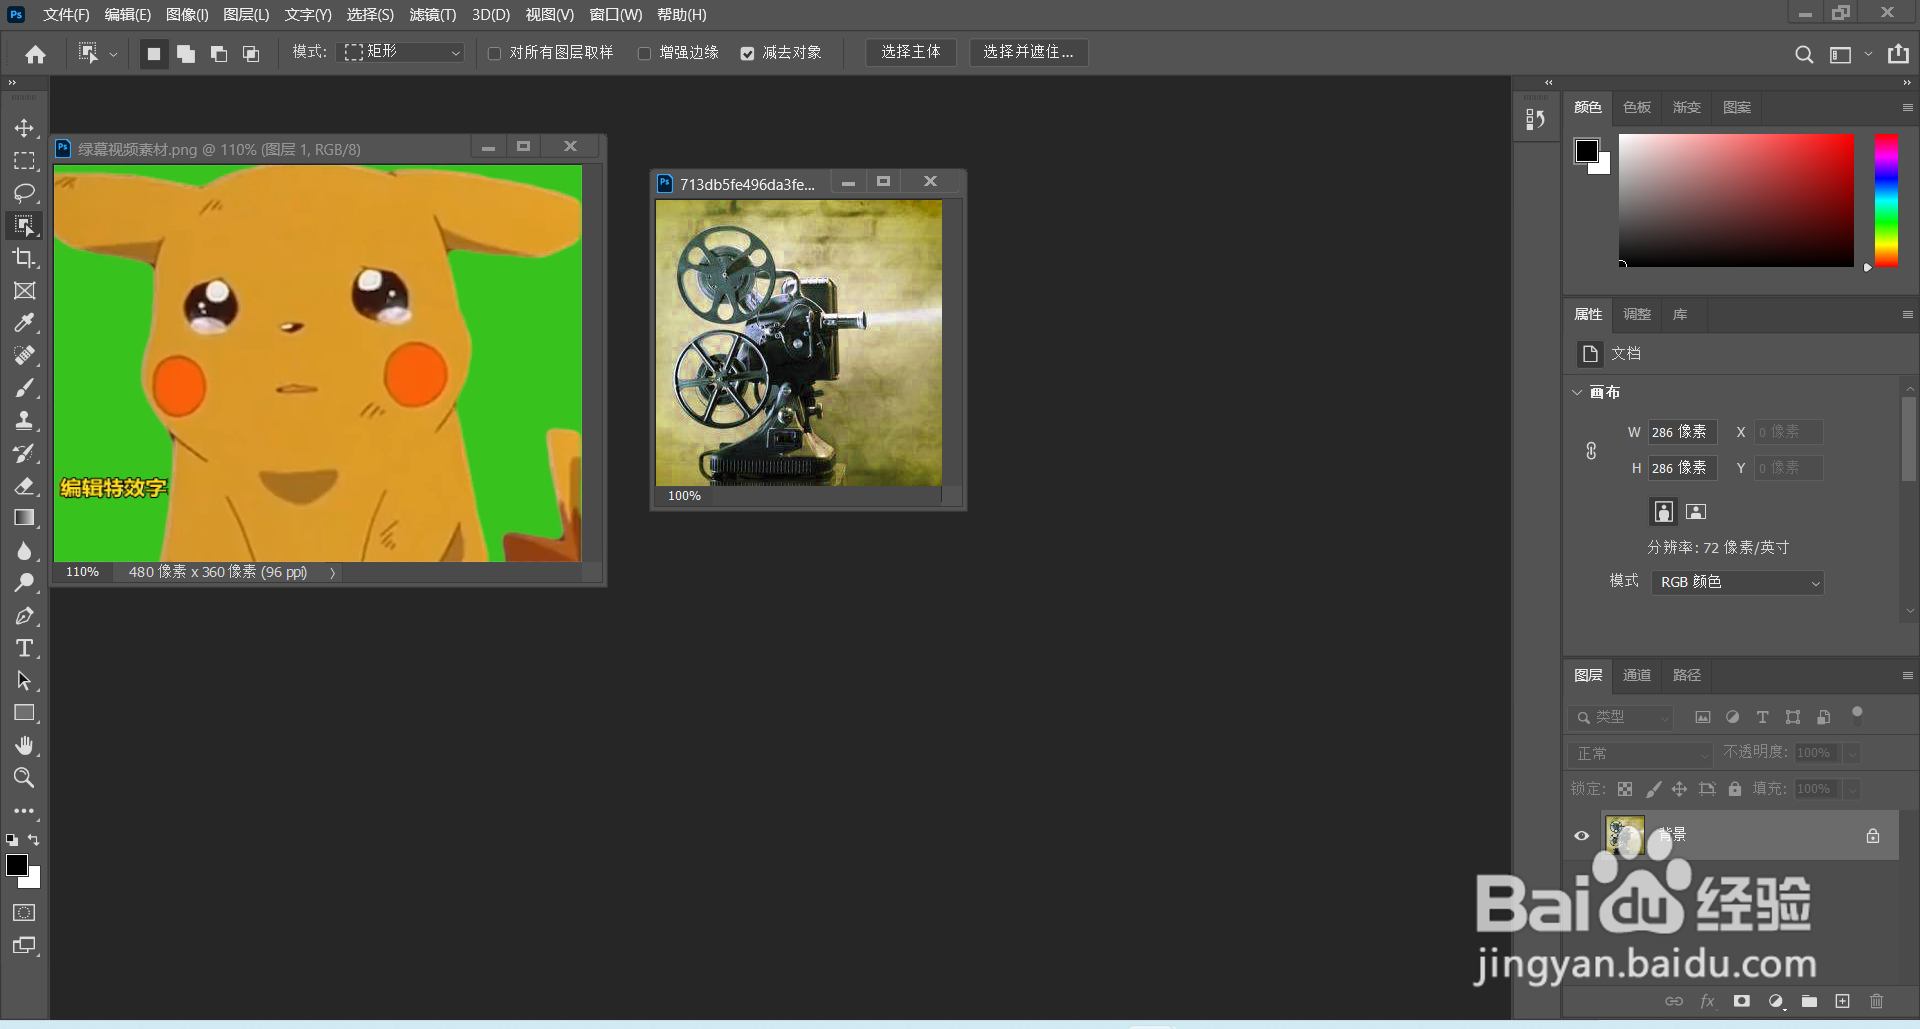The height and width of the screenshot is (1029, 1920).
Task: Click the create new layer icon
Action: point(1842,1001)
